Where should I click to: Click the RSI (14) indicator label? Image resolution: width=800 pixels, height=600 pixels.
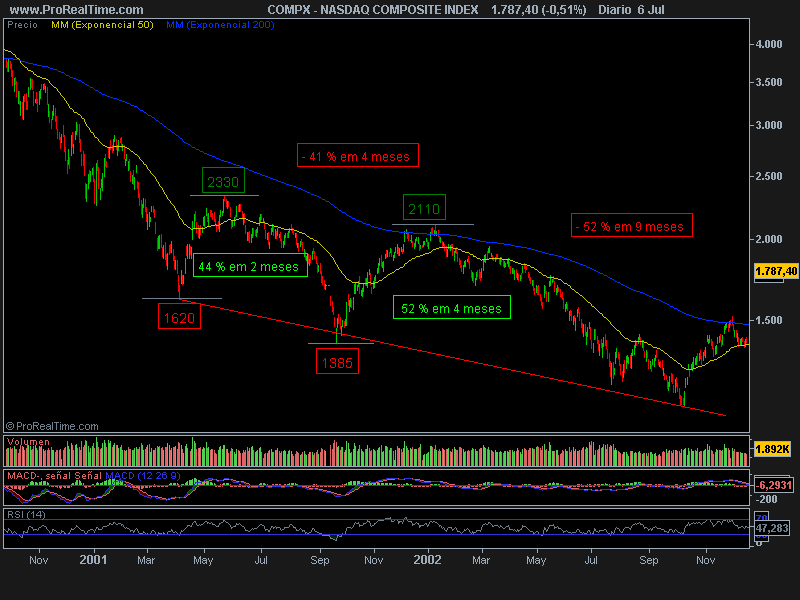pyautogui.click(x=26, y=514)
